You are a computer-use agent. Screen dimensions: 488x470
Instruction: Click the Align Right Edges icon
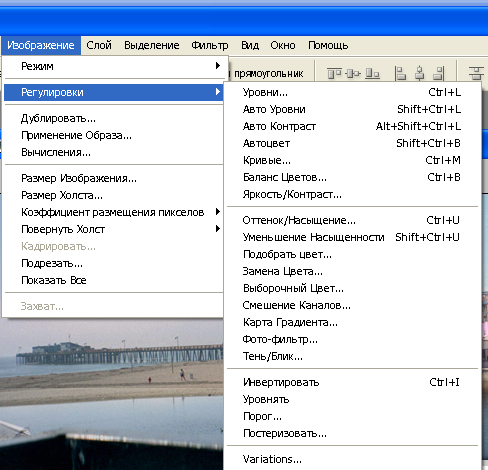[x=439, y=73]
